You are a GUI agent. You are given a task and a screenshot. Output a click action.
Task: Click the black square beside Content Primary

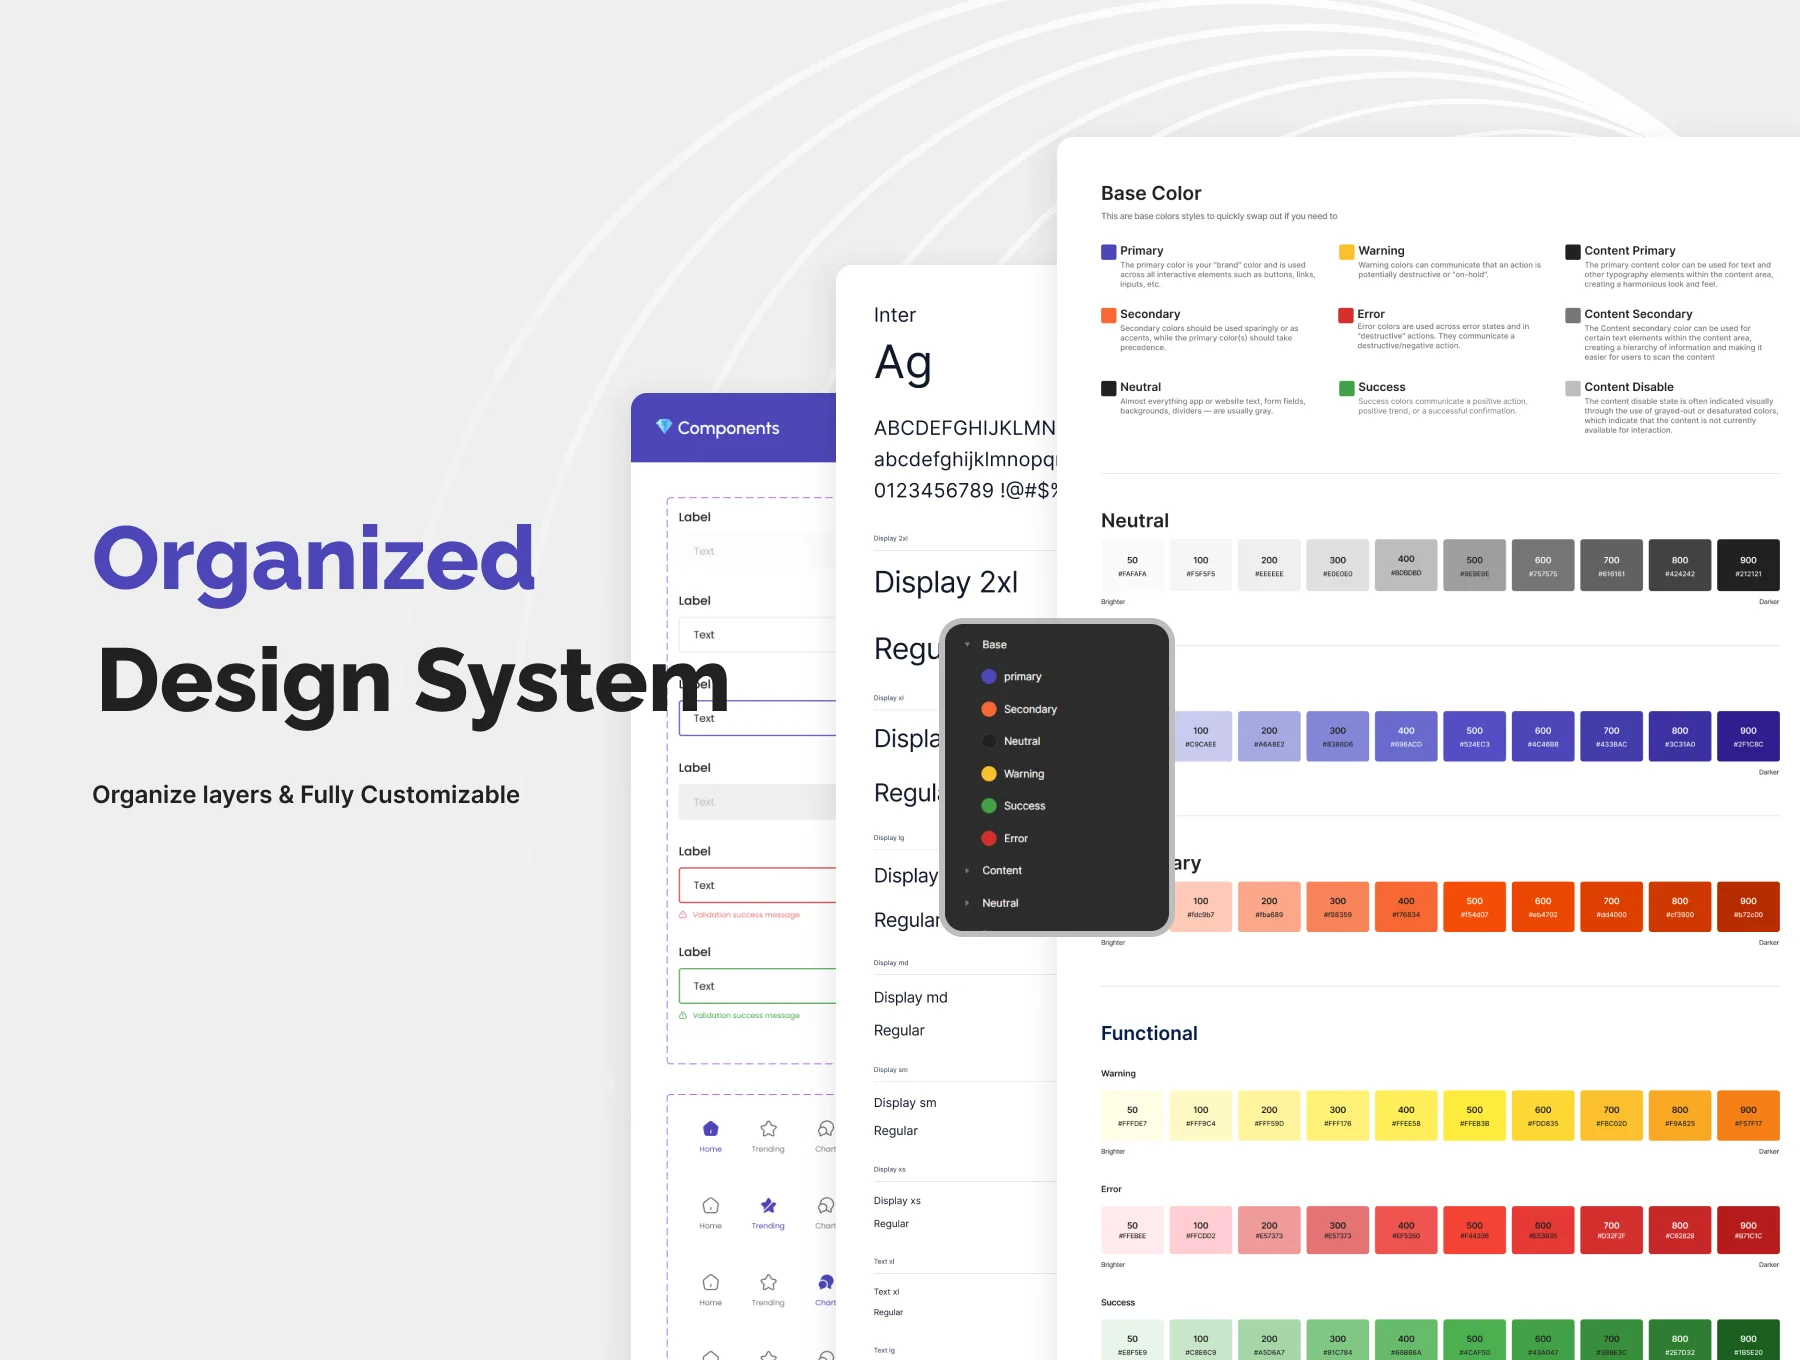click(x=1573, y=252)
